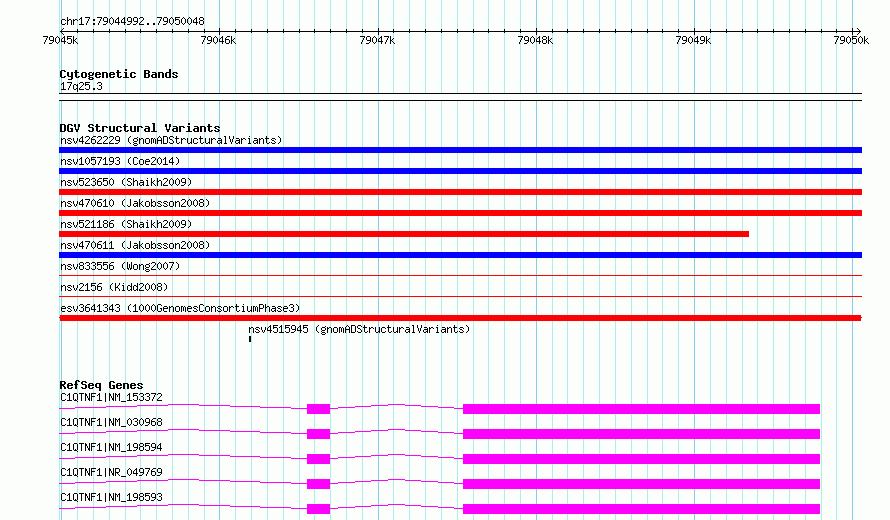The image size is (890, 520).
Task: Select the esv3641343 thick red bar
Action: click(x=460, y=318)
